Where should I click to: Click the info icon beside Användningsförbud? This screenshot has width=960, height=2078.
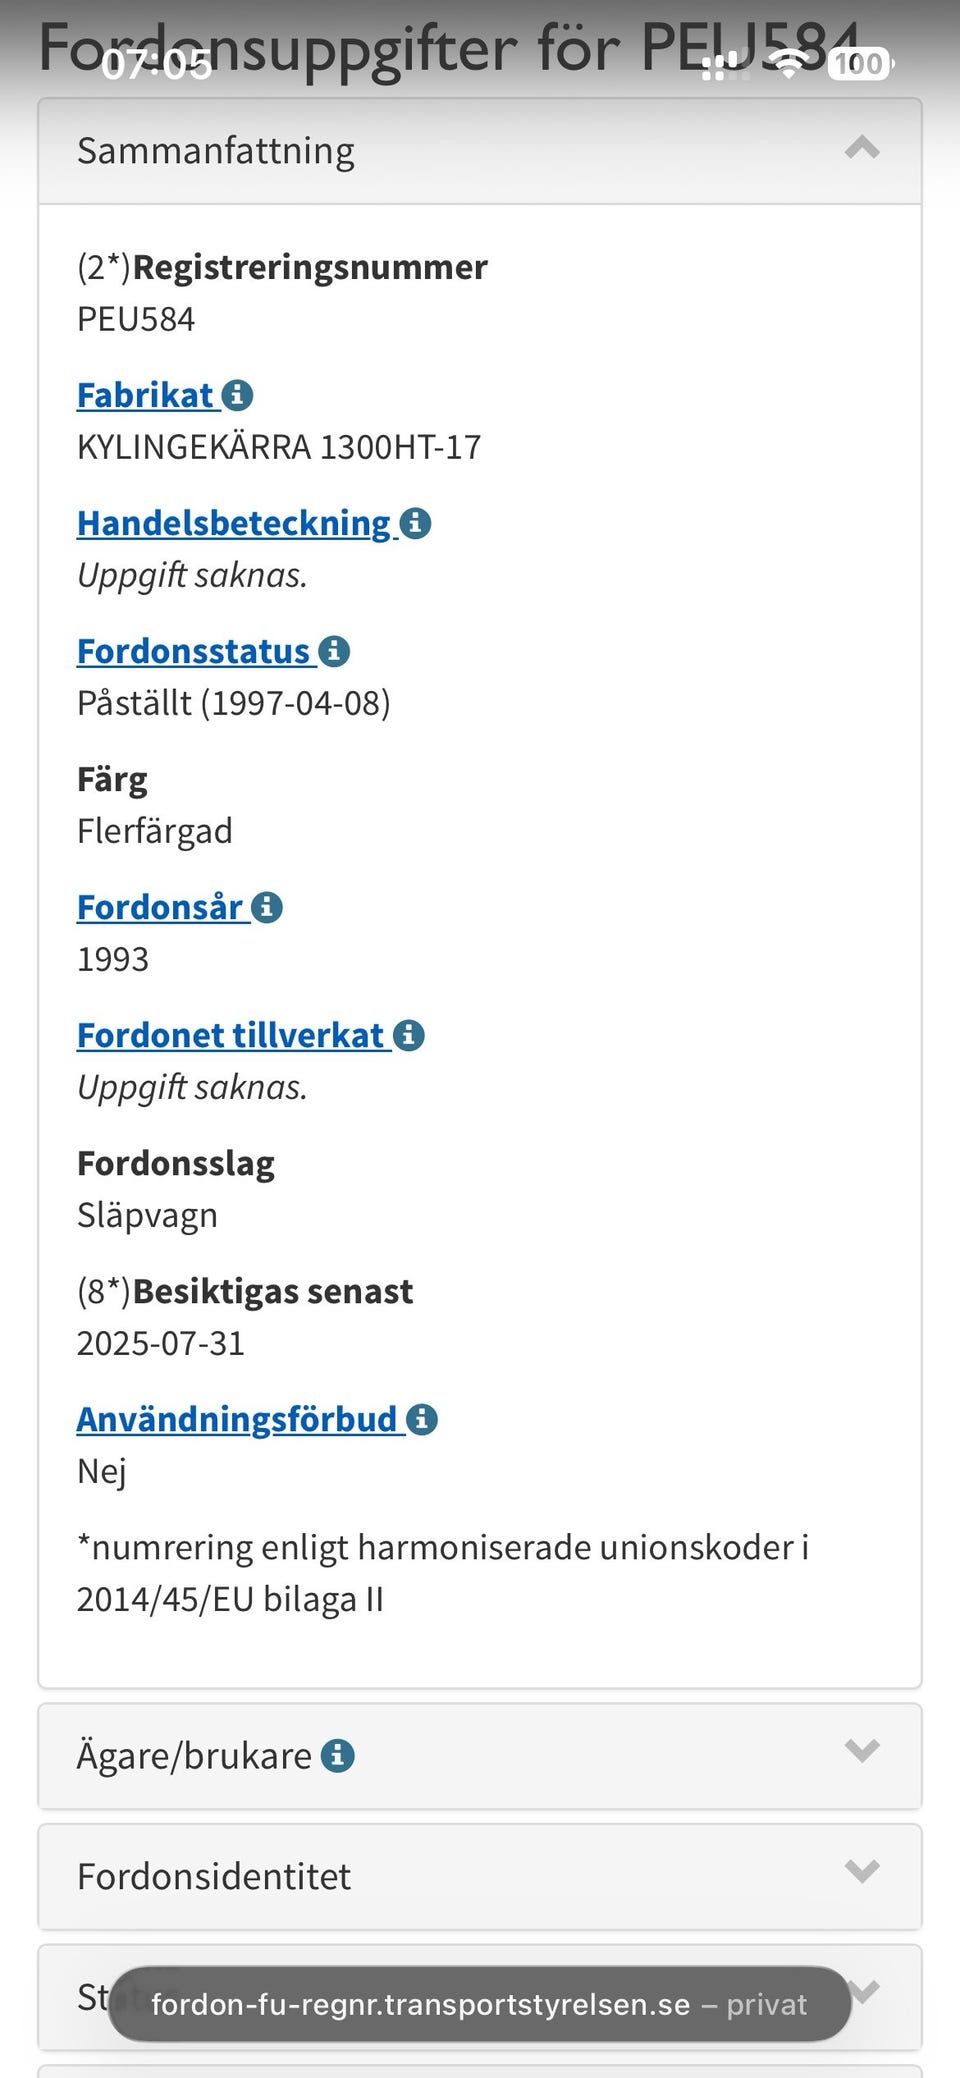tap(422, 1419)
